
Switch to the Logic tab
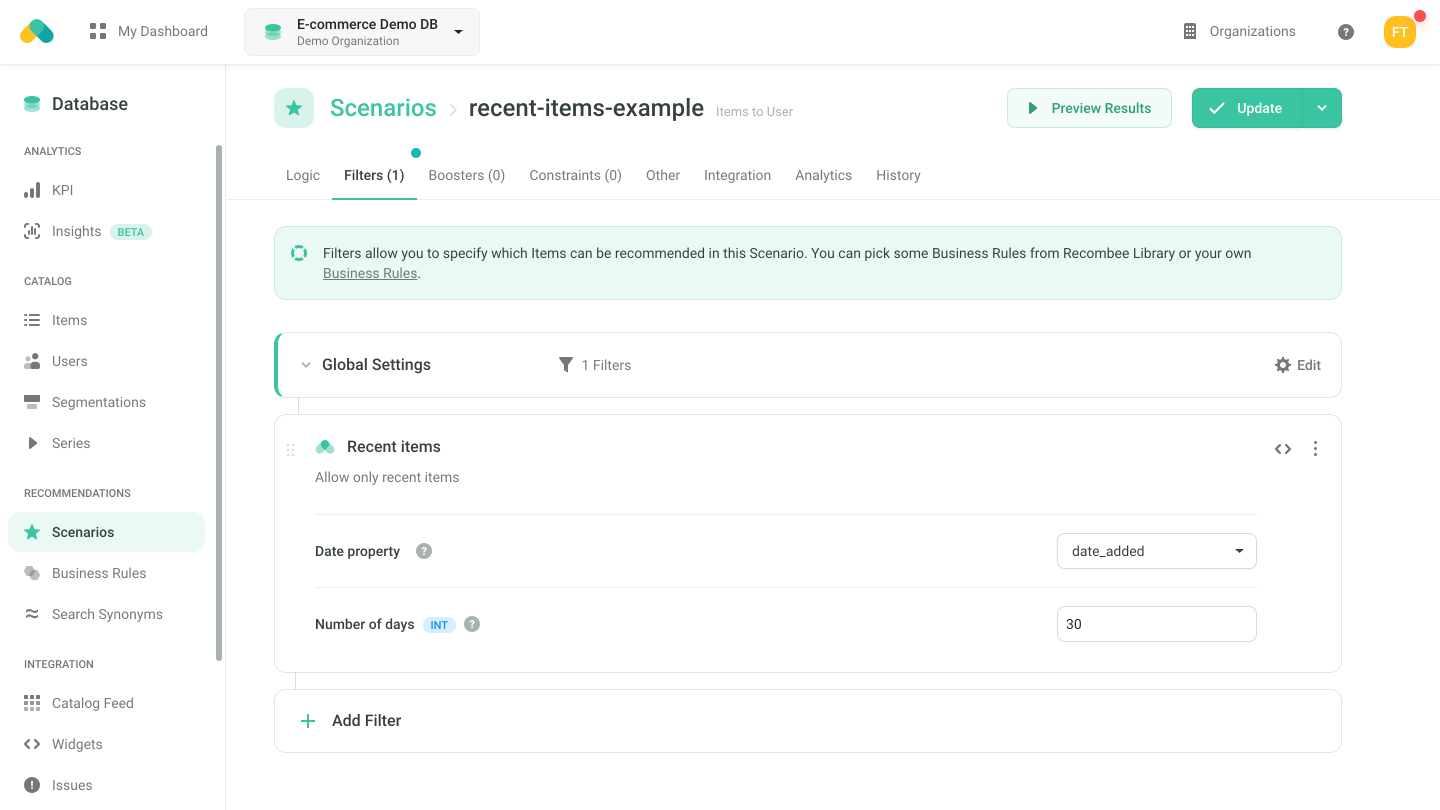coord(303,175)
